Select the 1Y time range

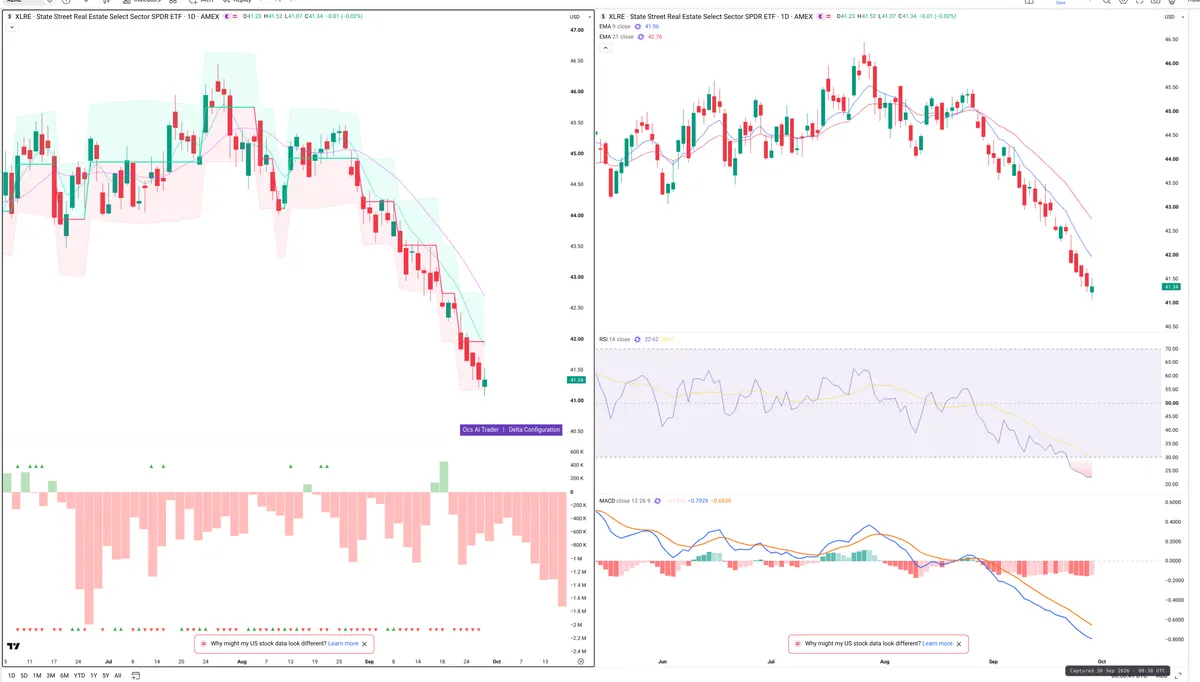click(93, 676)
